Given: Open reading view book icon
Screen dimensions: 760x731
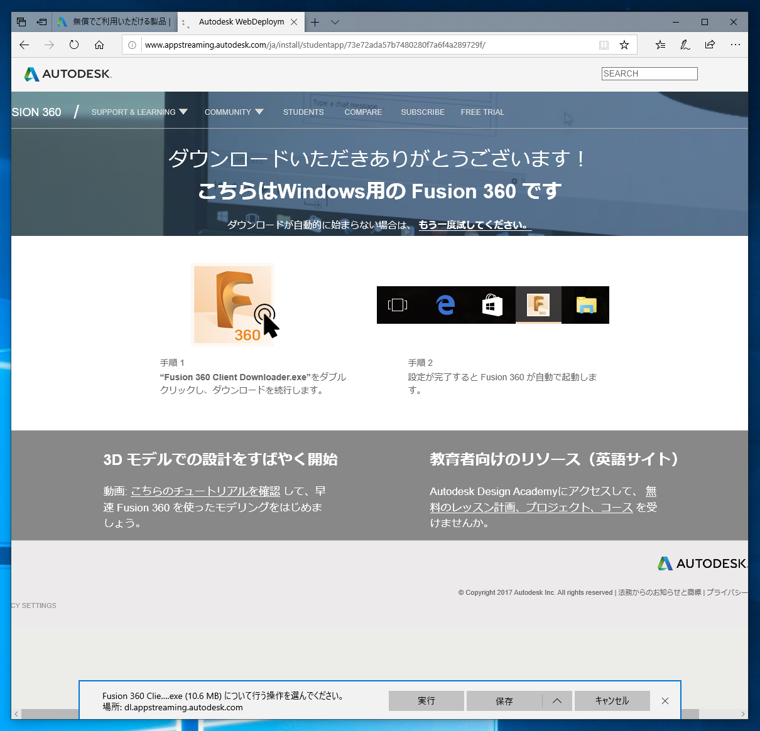Looking at the screenshot, I should [x=603, y=45].
